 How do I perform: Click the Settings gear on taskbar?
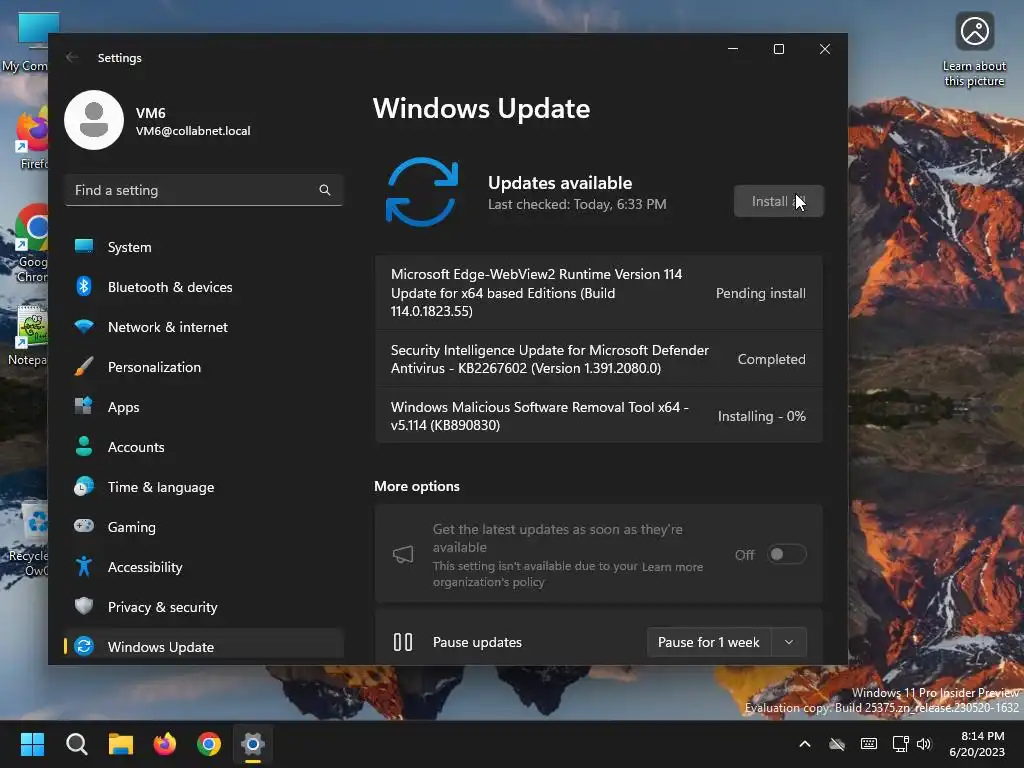coord(253,744)
